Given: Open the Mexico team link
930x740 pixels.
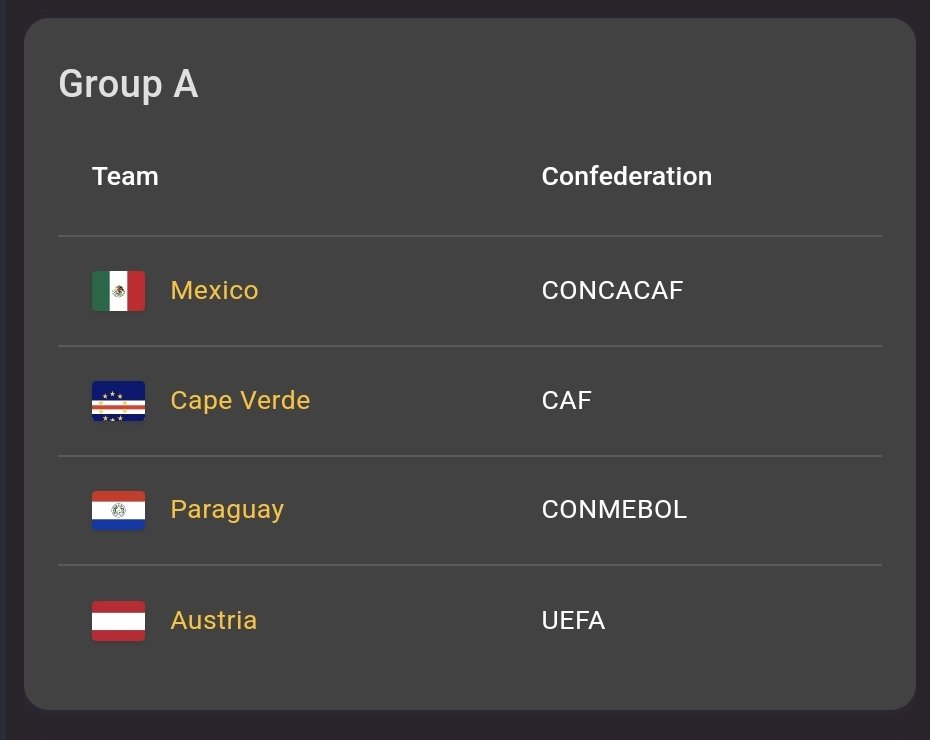Looking at the screenshot, I should [214, 291].
